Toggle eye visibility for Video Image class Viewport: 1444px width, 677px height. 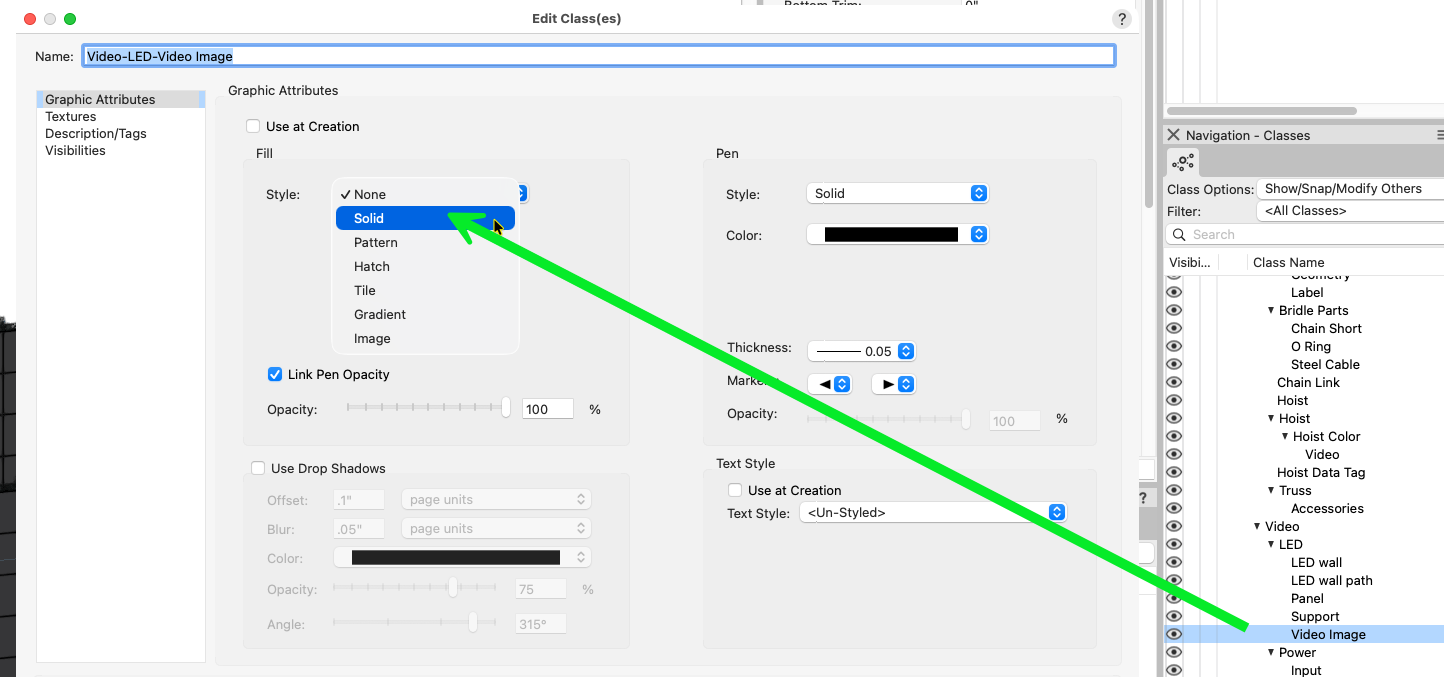[1174, 634]
